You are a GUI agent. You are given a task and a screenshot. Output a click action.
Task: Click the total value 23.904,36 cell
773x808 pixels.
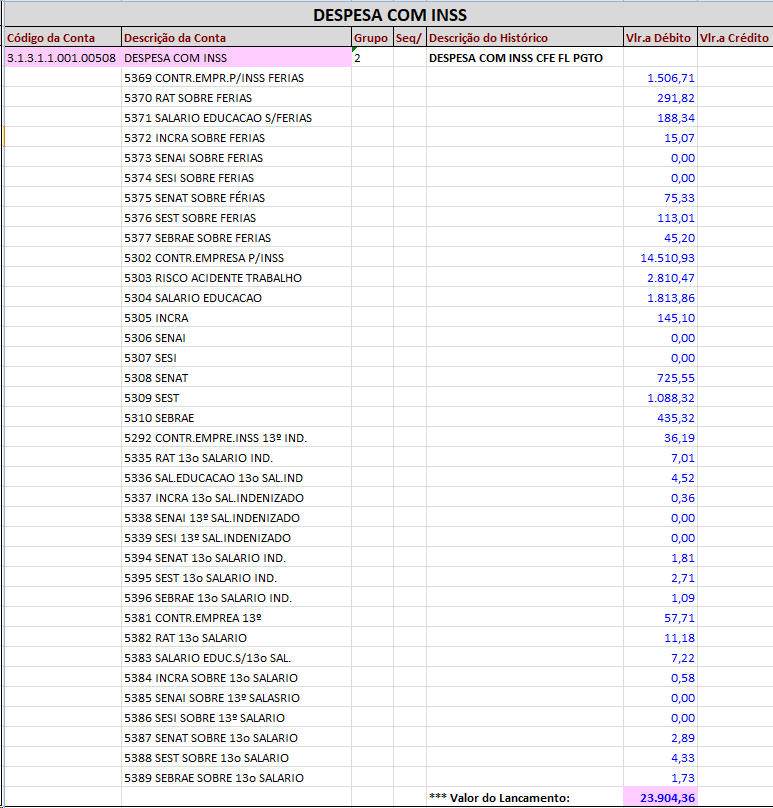660,797
